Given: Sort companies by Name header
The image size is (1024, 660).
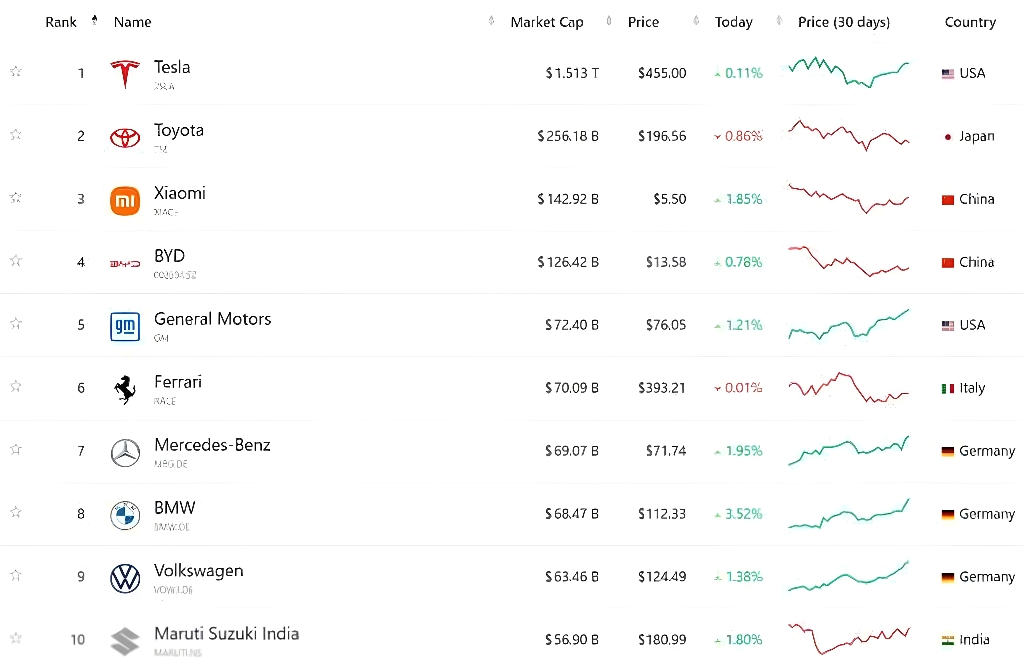Looking at the screenshot, I should click(133, 22).
